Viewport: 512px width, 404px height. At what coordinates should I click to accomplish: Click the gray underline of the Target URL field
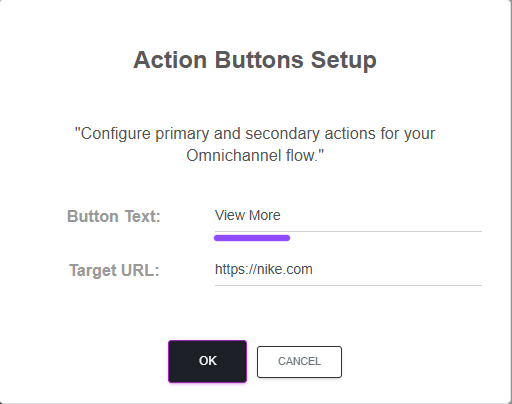(348, 285)
